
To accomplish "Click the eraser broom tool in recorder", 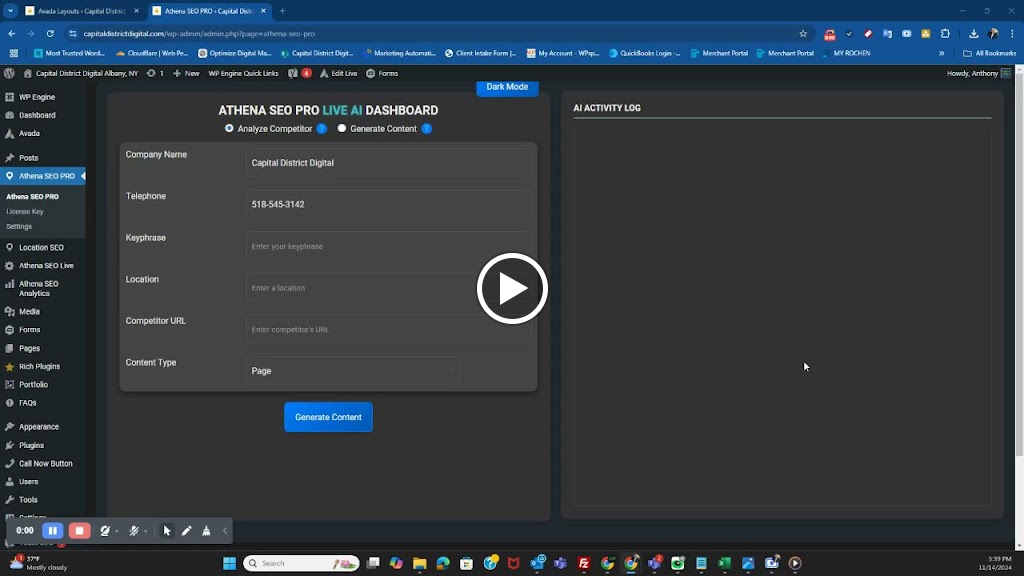I will coord(206,531).
